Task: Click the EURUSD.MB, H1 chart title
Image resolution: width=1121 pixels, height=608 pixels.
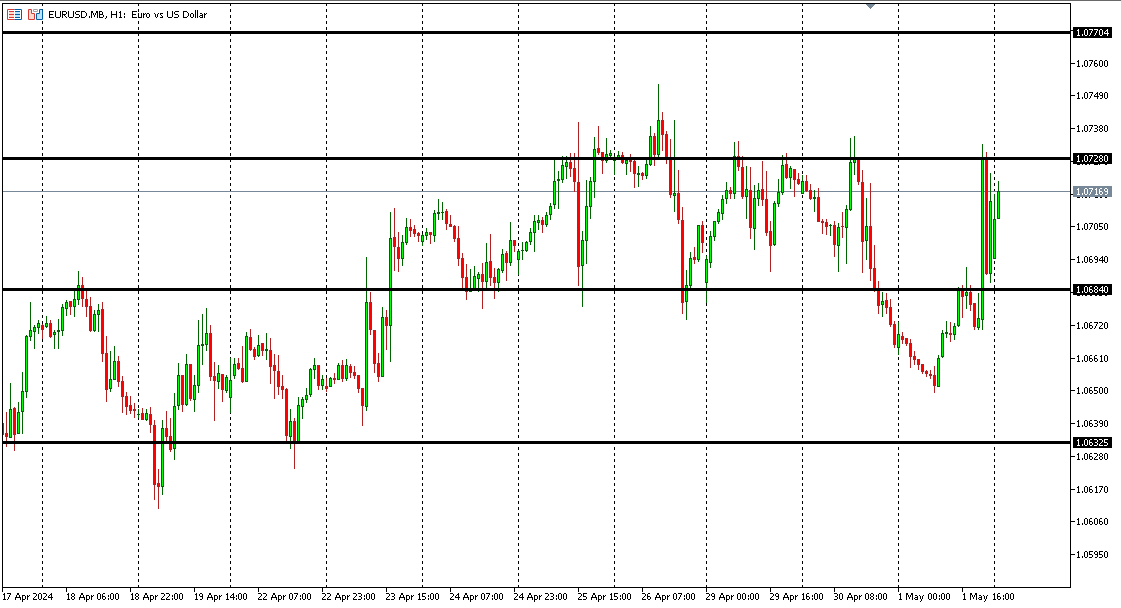Action: [x=127, y=14]
